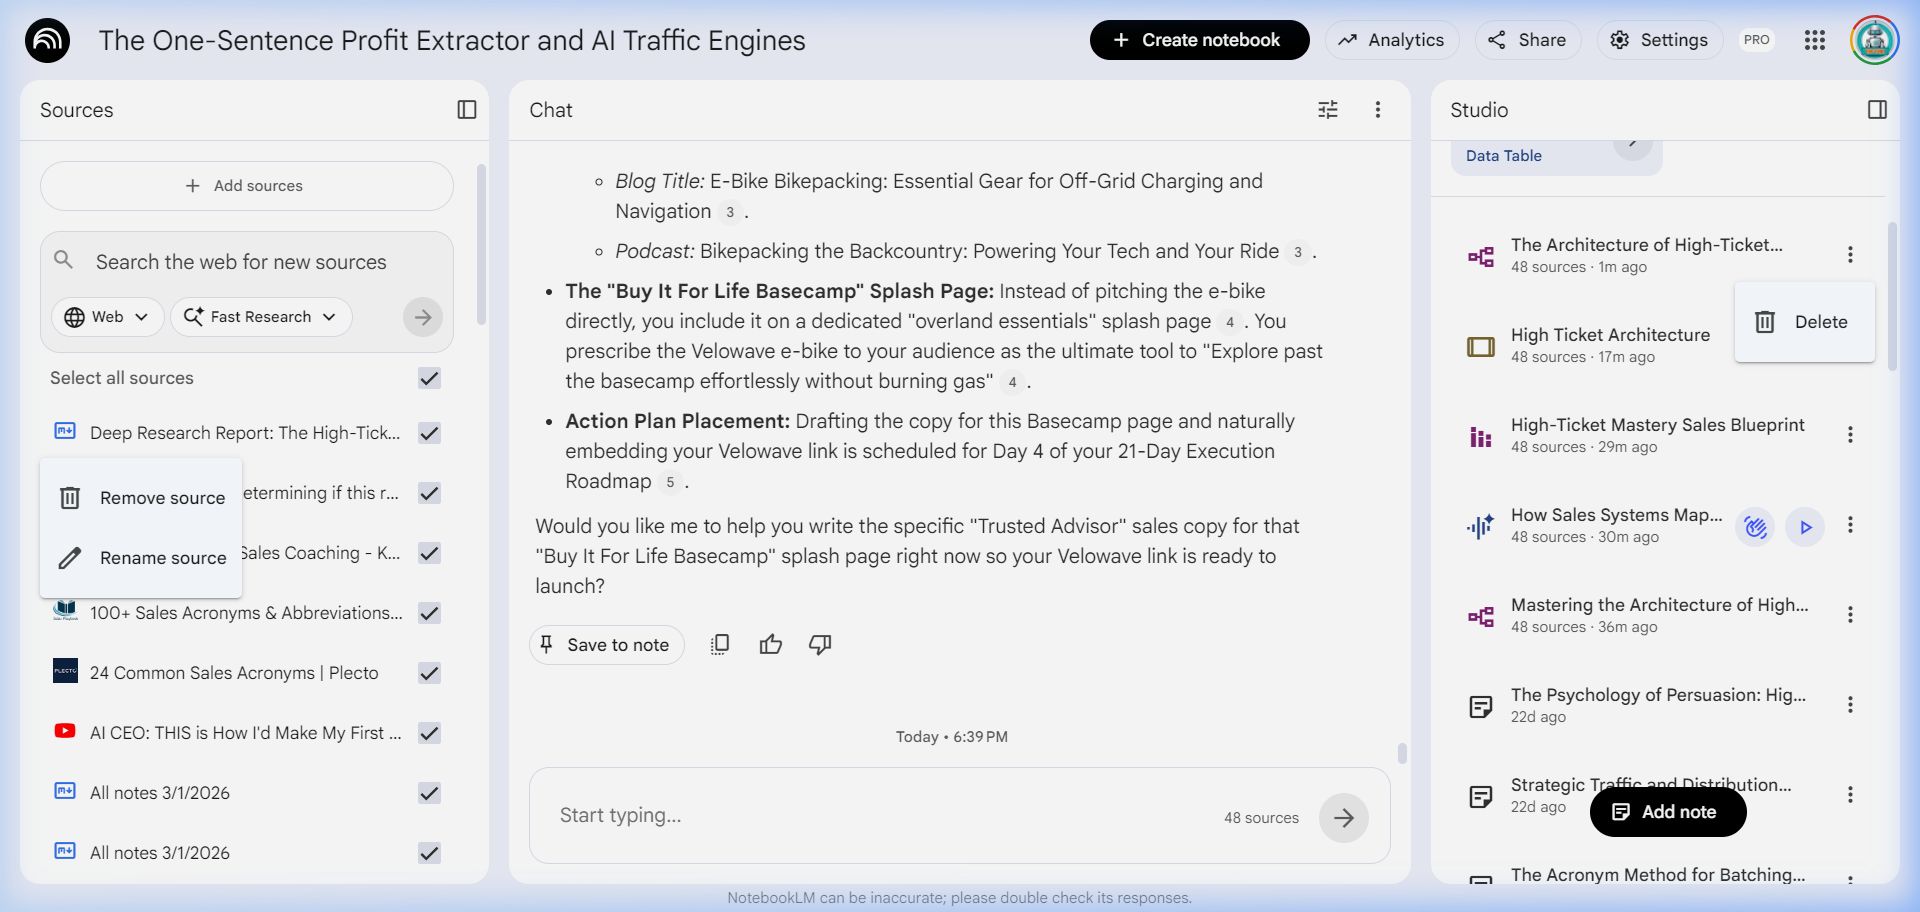Toggle Select all sources checkbox

click(x=429, y=378)
